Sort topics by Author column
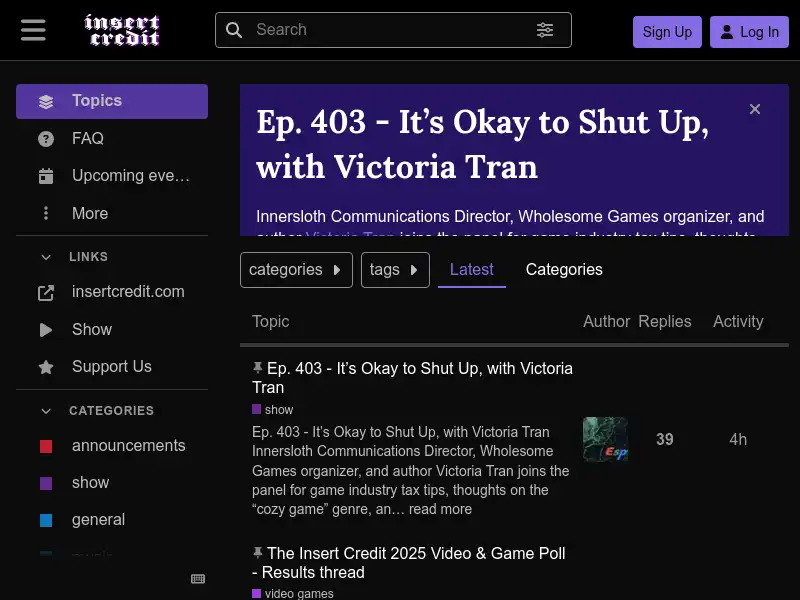800x600 pixels. point(607,321)
